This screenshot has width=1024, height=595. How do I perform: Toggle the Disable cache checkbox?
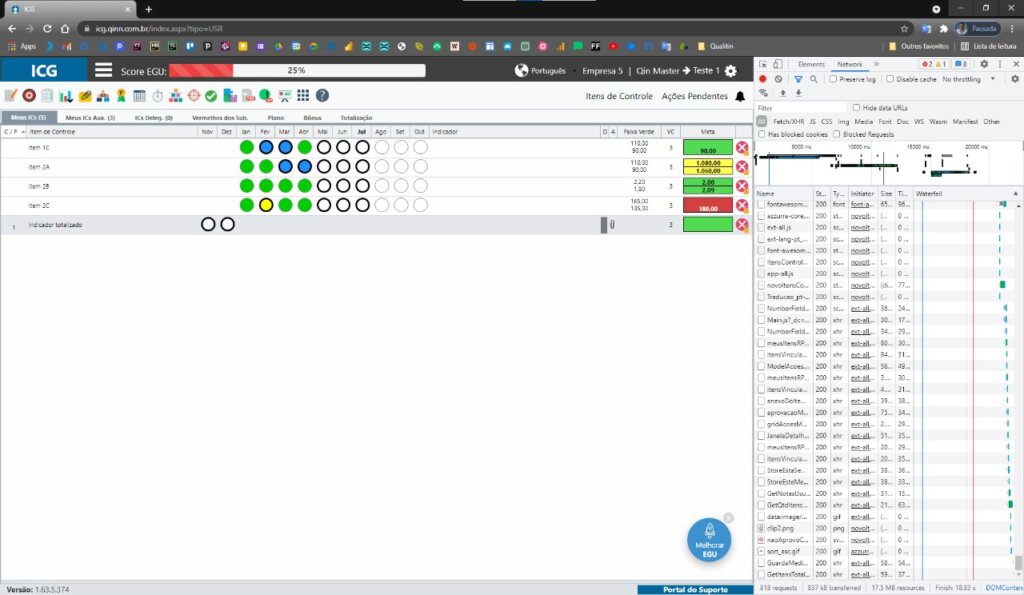[889, 79]
